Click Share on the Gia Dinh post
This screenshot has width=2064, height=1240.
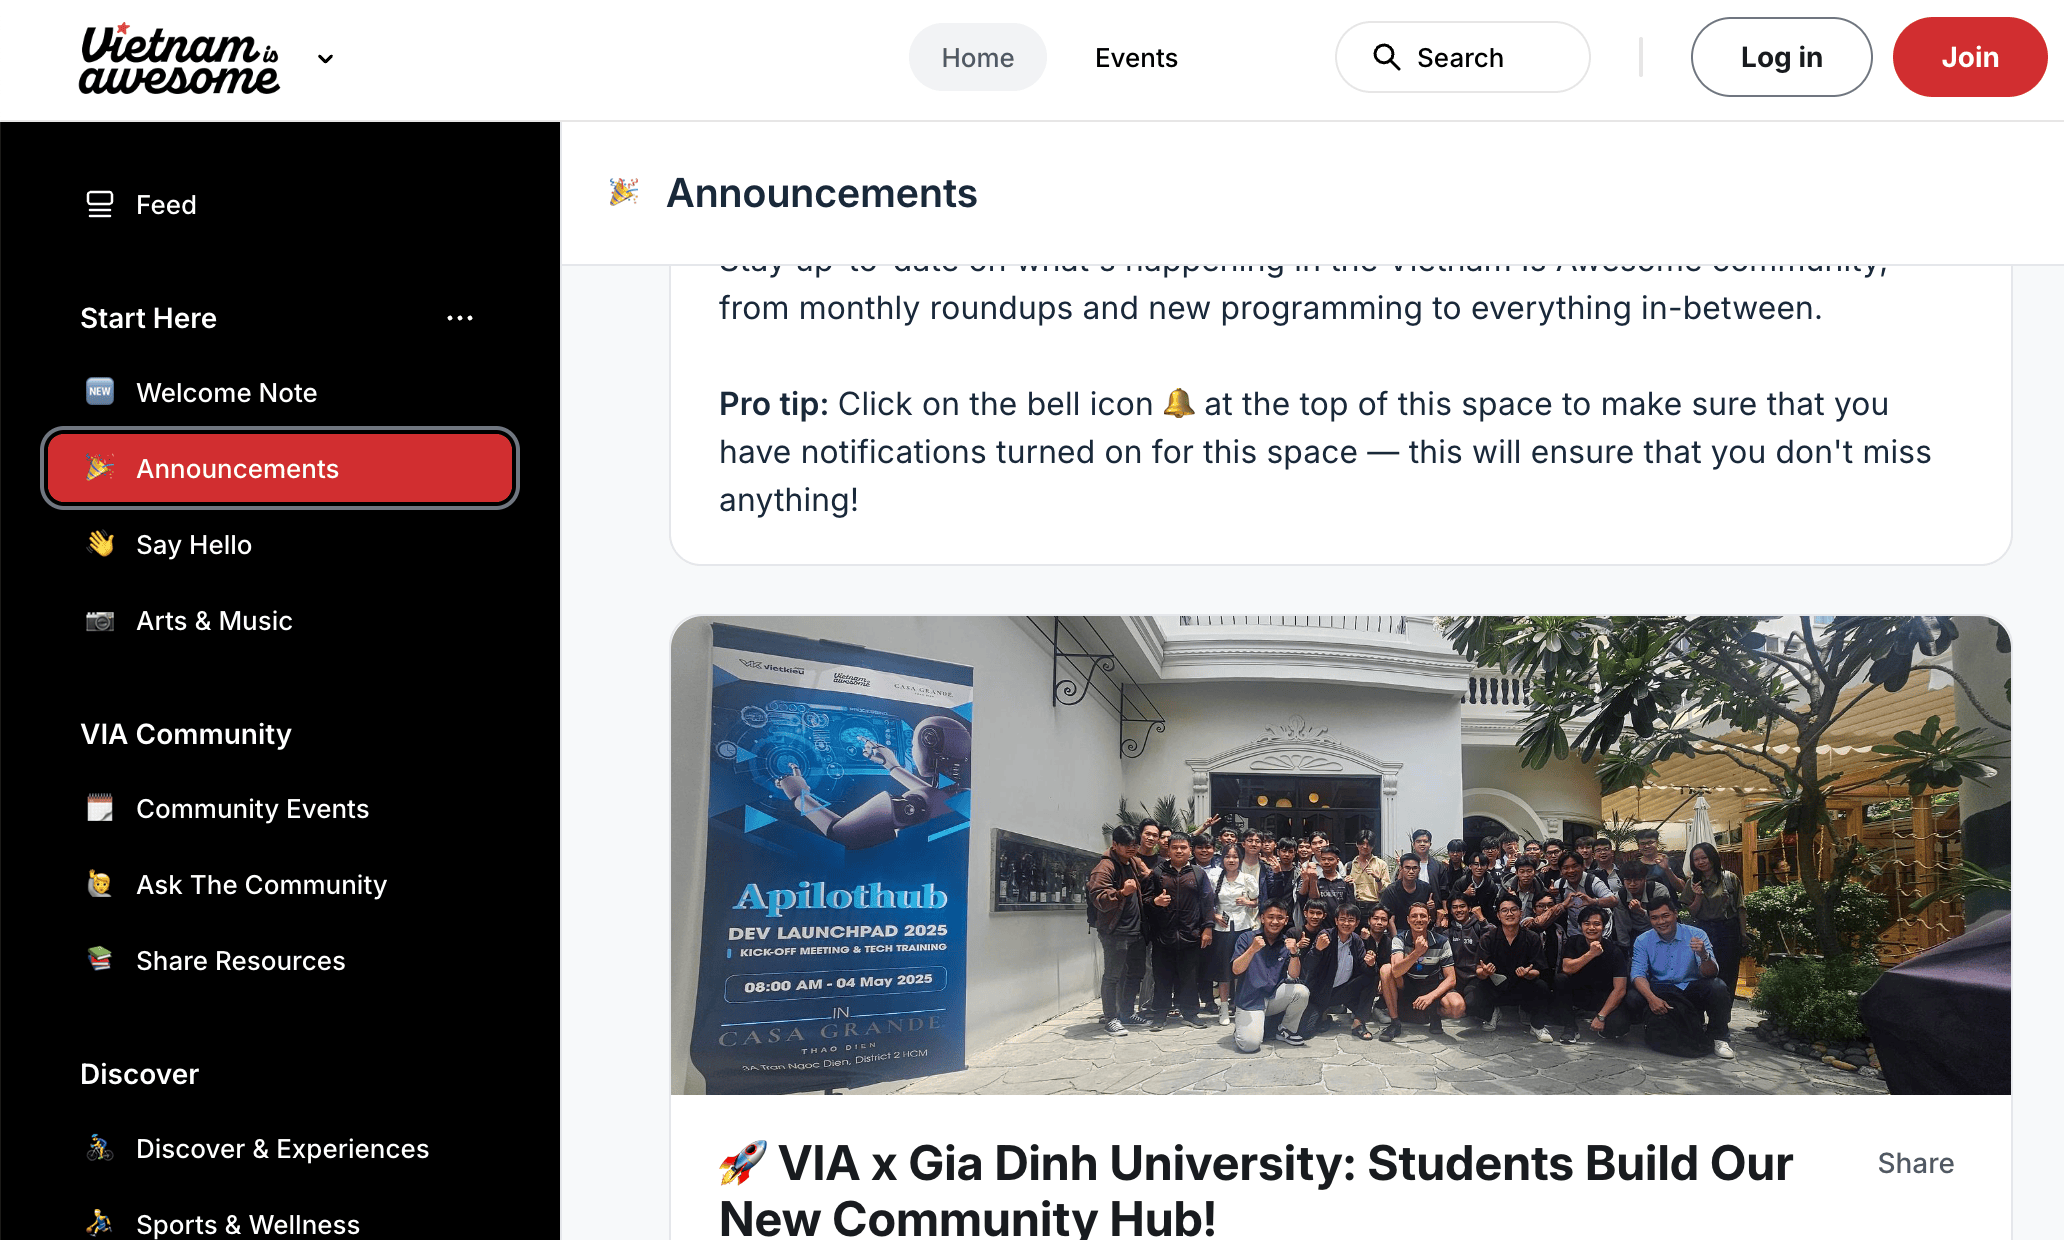coord(1915,1164)
